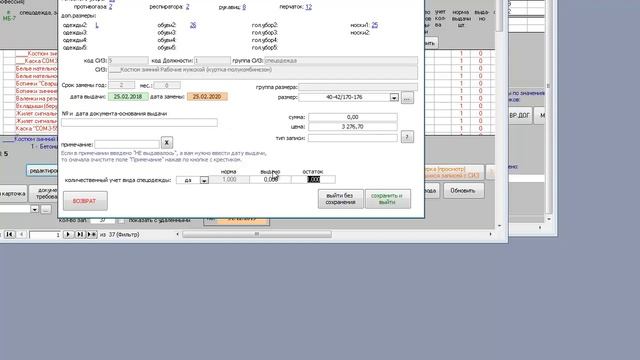Viewport: 640px width, 360px height.
Task: Click the примечание text field
Action: (x=127, y=144)
